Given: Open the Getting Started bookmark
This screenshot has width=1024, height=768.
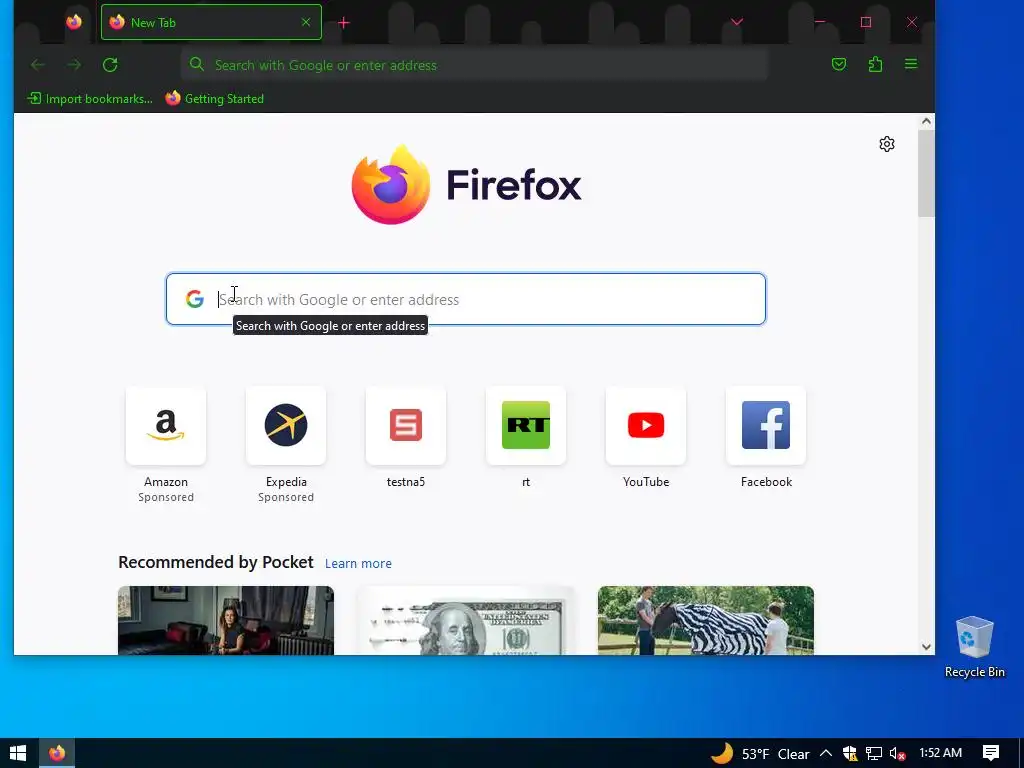Looking at the screenshot, I should click(214, 99).
